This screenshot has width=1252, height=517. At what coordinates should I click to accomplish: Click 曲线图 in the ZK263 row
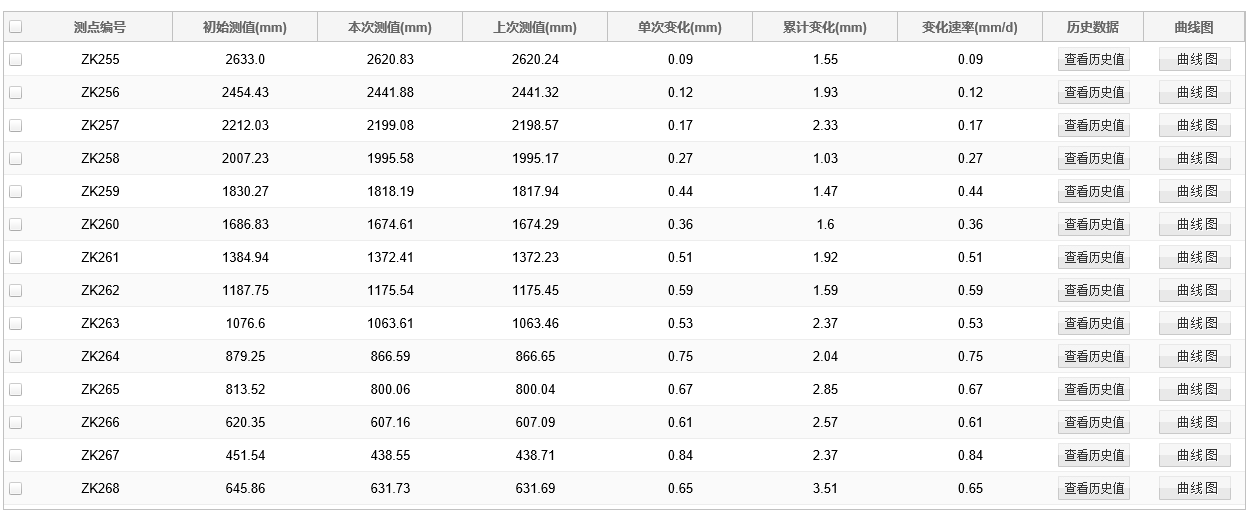[1195, 324]
